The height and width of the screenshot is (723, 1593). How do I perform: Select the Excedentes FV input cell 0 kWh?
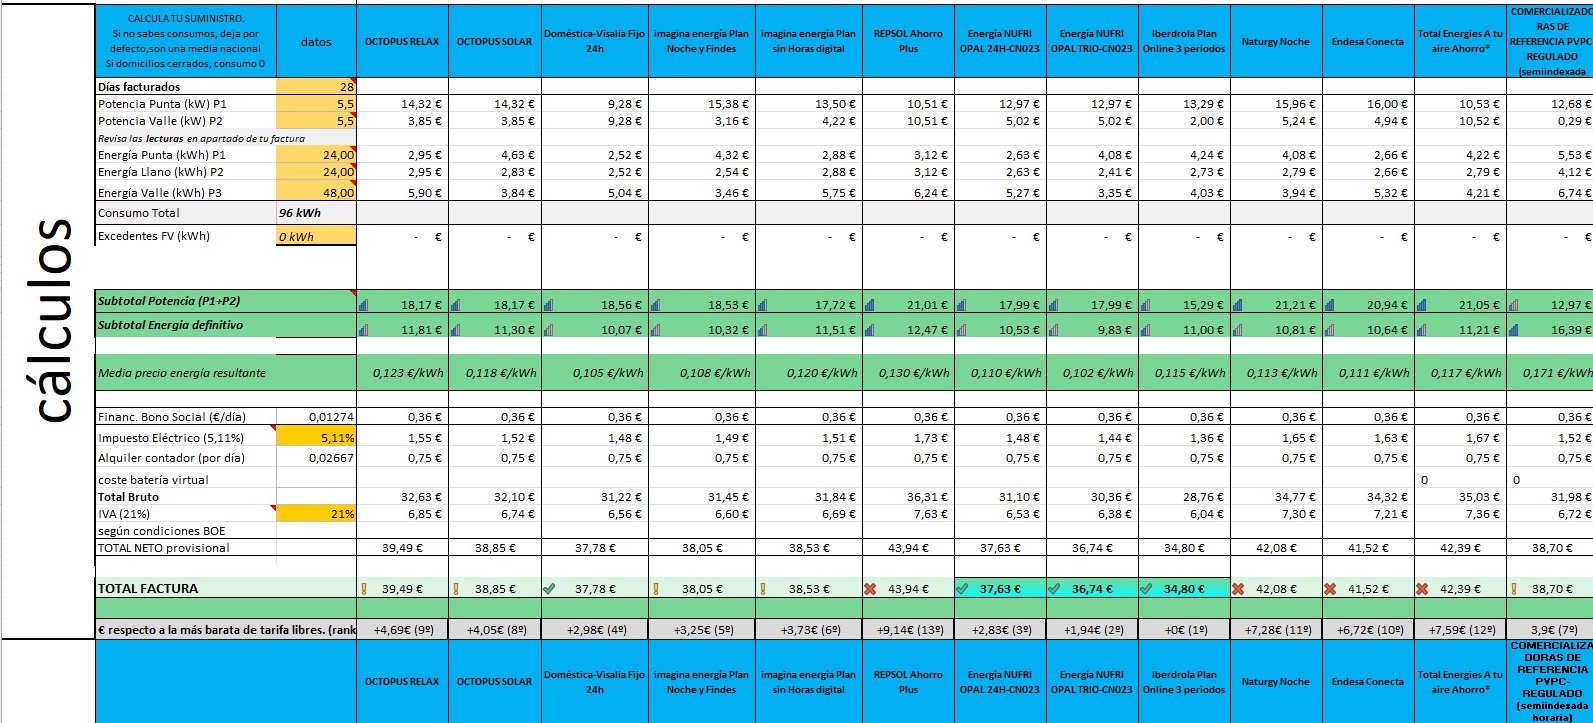316,236
